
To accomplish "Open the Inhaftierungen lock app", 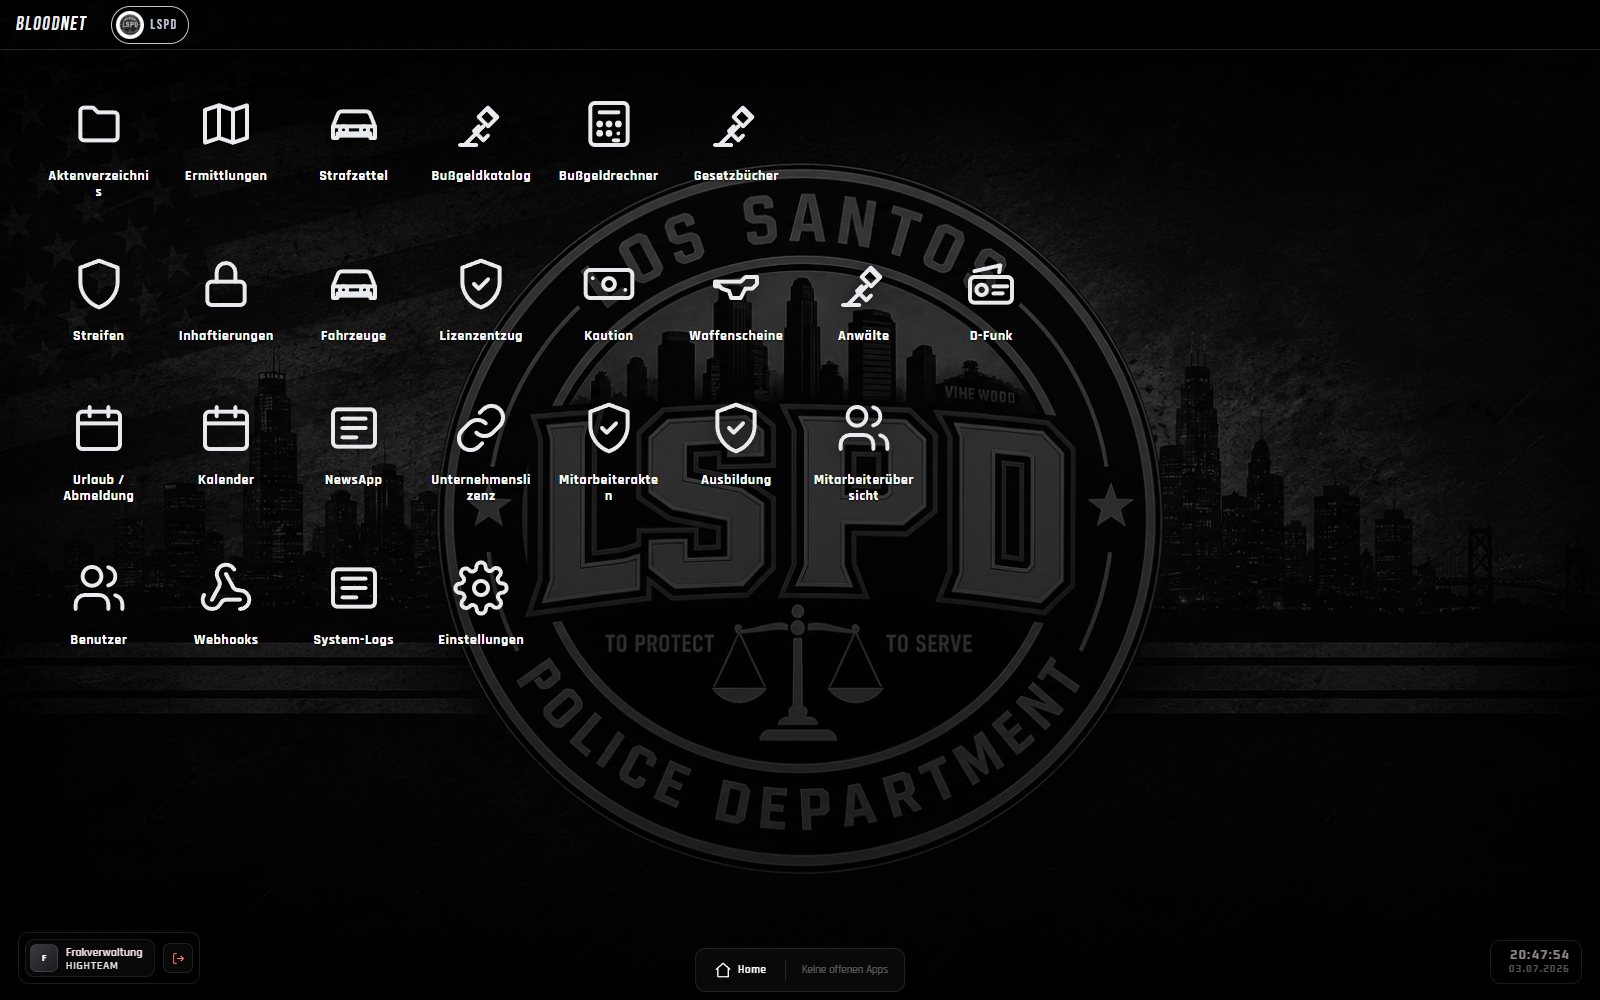I will click(x=226, y=300).
